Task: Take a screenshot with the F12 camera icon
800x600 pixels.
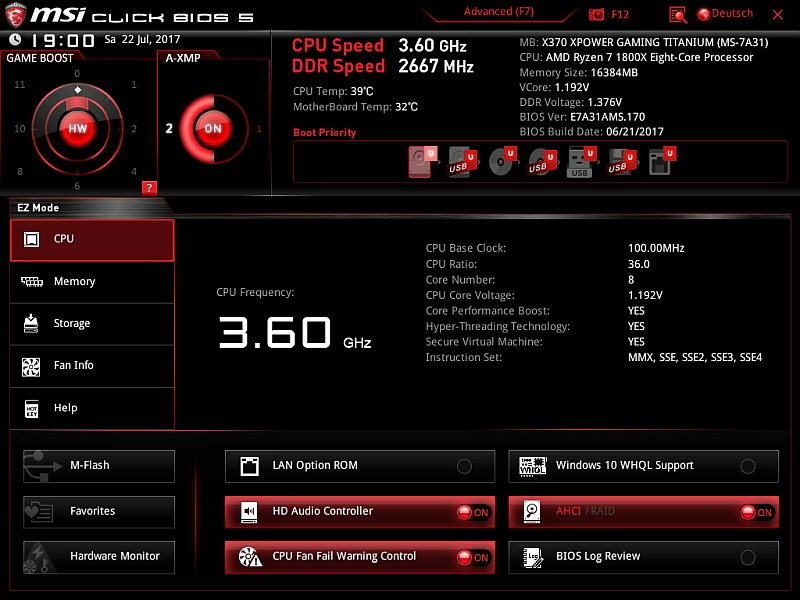Action: 596,14
